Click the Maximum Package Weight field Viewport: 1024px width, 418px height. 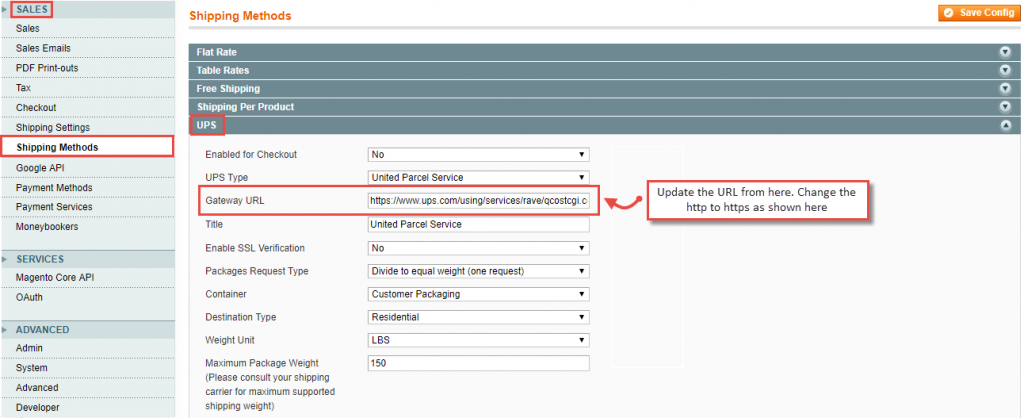(479, 363)
